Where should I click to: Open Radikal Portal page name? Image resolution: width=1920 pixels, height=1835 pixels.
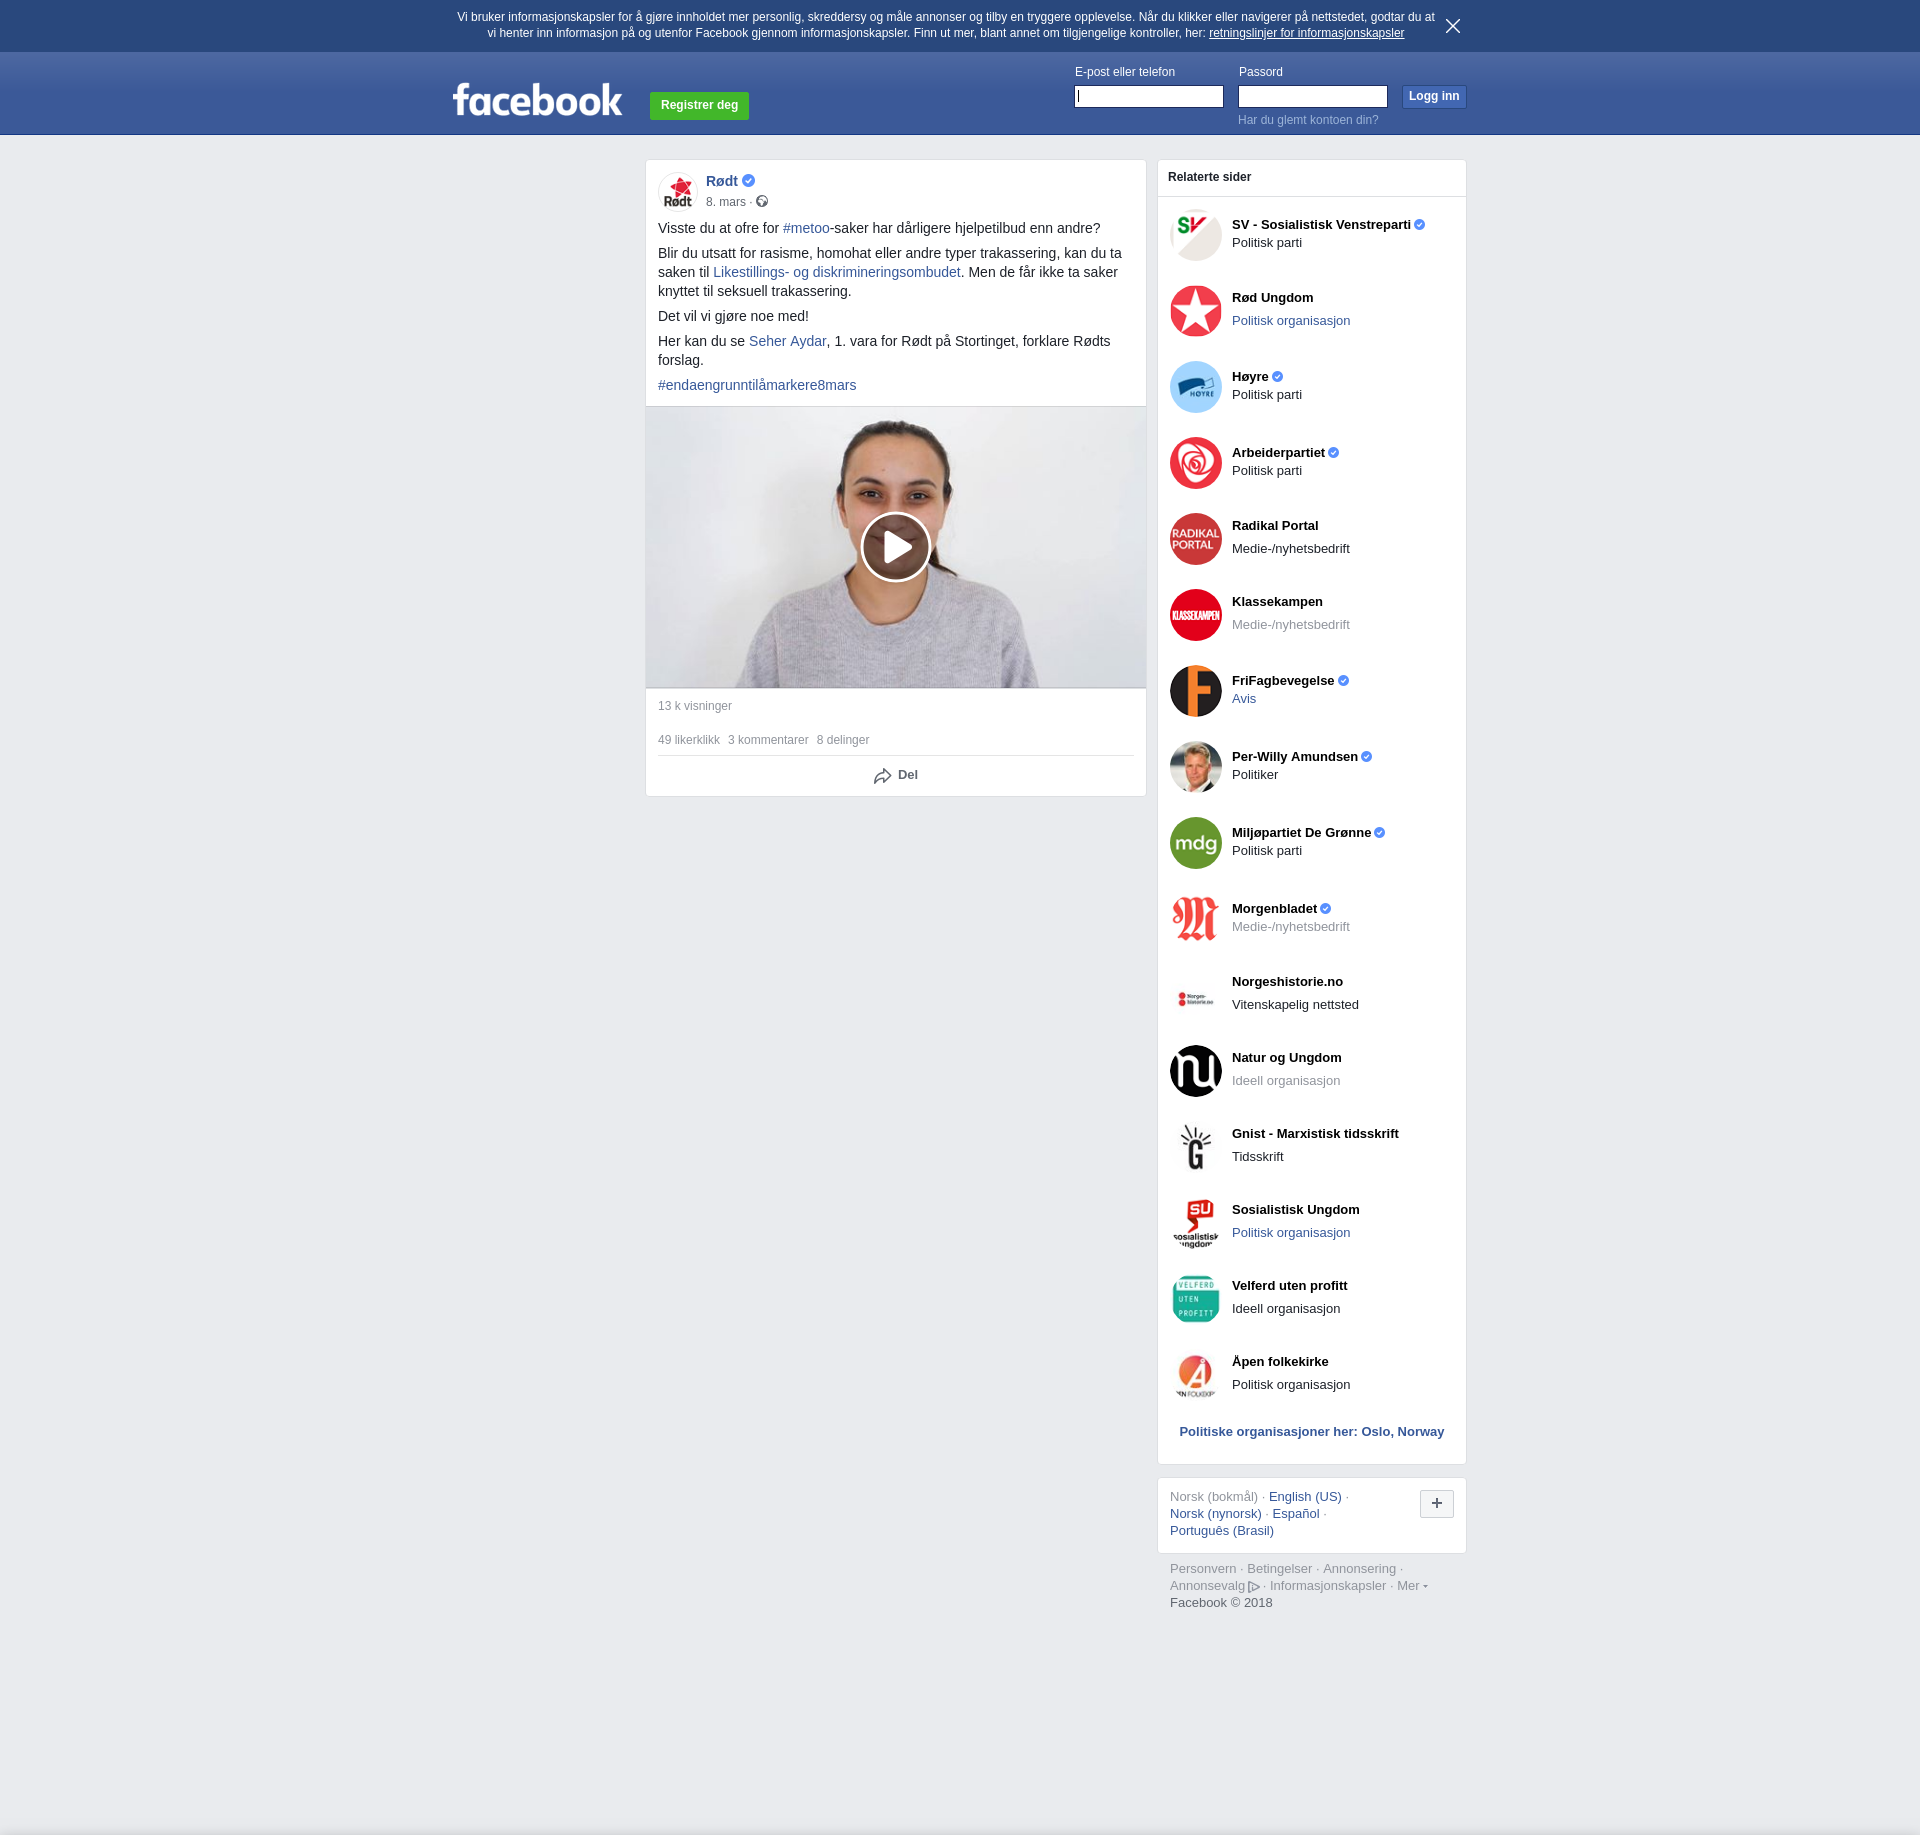(x=1275, y=526)
